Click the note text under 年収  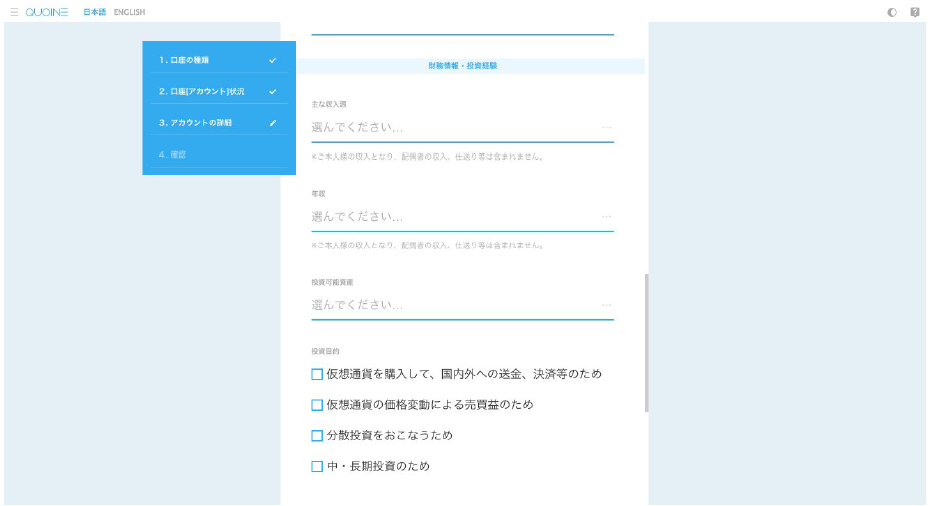(428, 245)
